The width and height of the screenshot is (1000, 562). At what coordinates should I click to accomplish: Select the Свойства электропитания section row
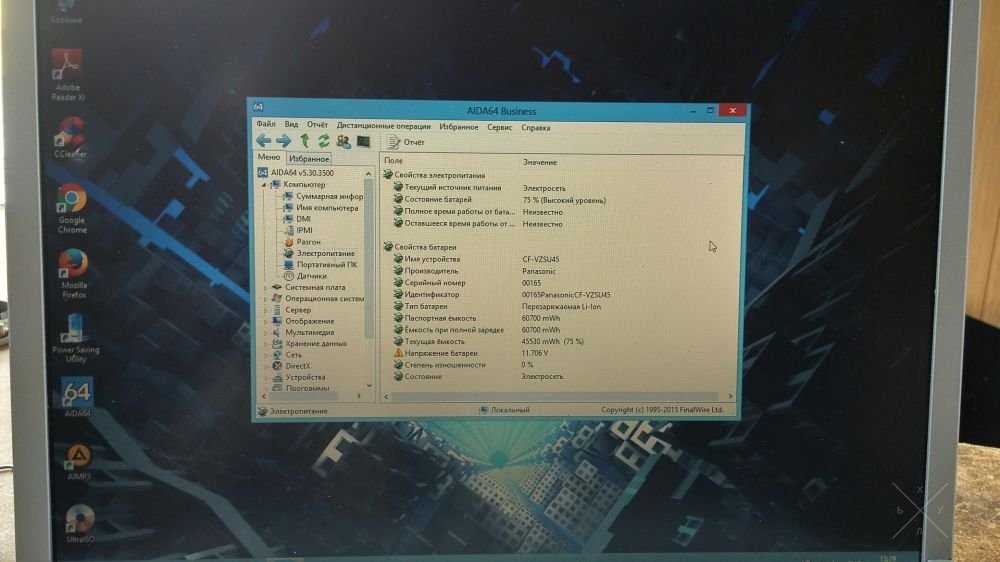coord(434,175)
